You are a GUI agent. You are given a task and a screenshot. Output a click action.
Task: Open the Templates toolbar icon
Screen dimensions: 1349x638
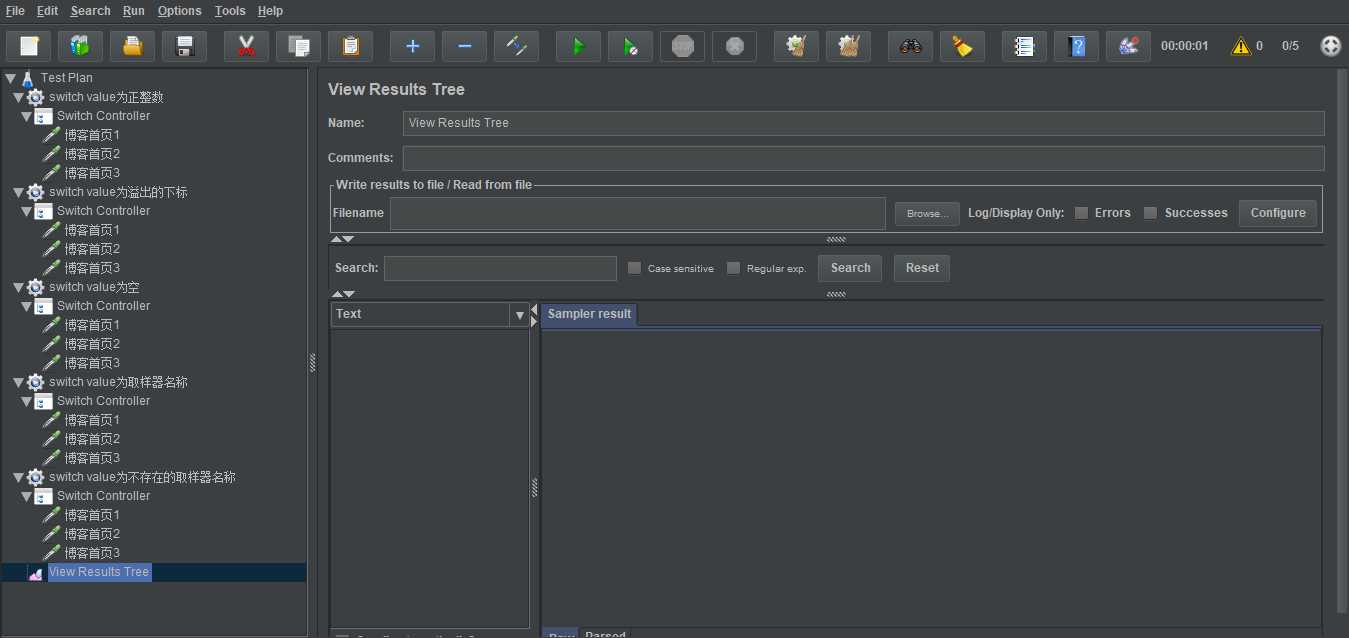point(80,46)
